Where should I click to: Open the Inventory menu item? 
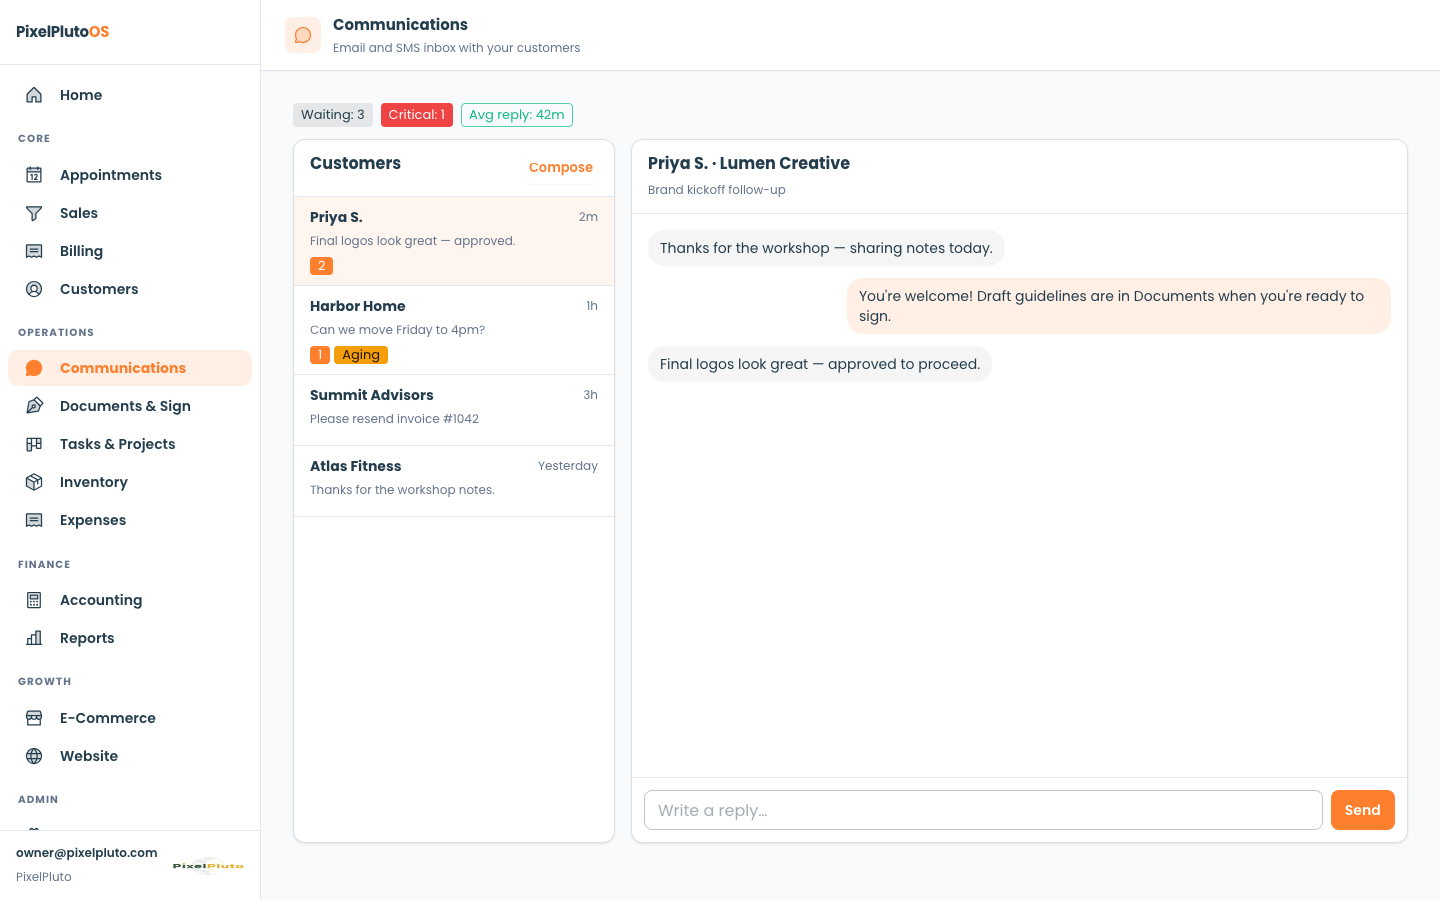130,482
